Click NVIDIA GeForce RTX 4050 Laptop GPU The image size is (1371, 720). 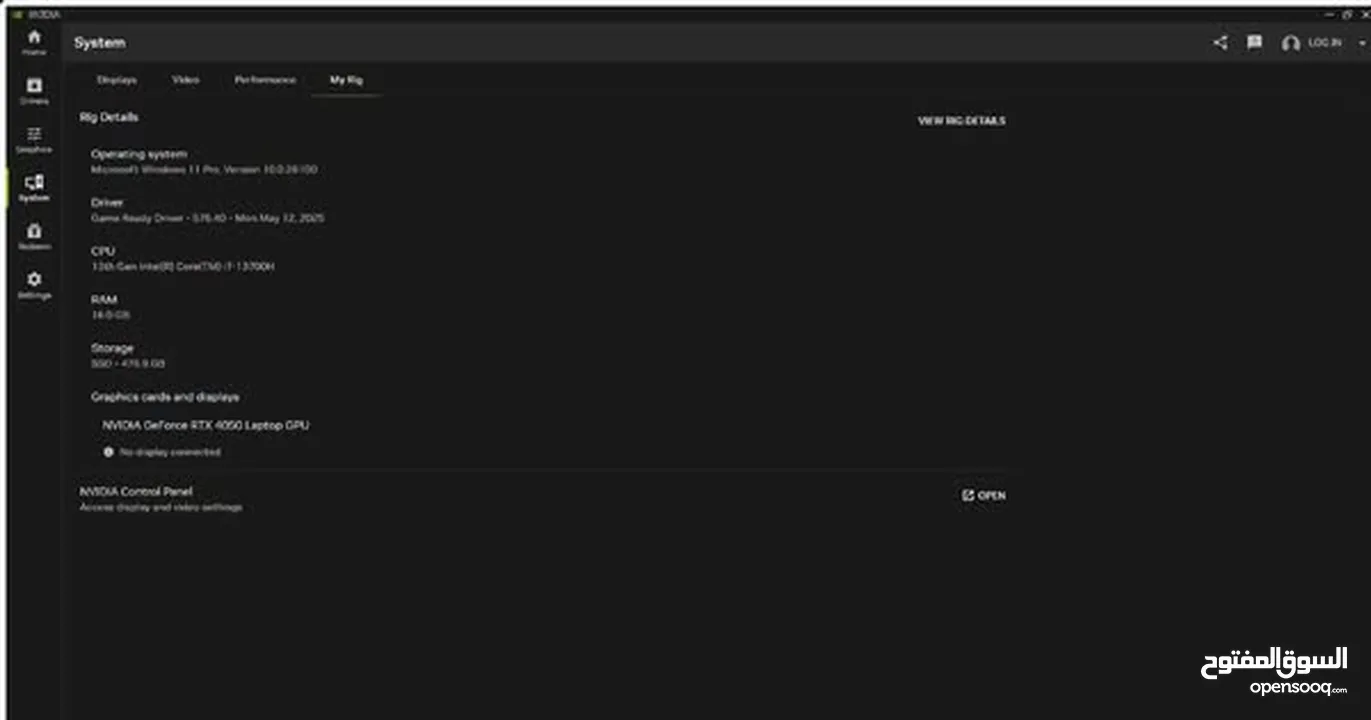206,425
